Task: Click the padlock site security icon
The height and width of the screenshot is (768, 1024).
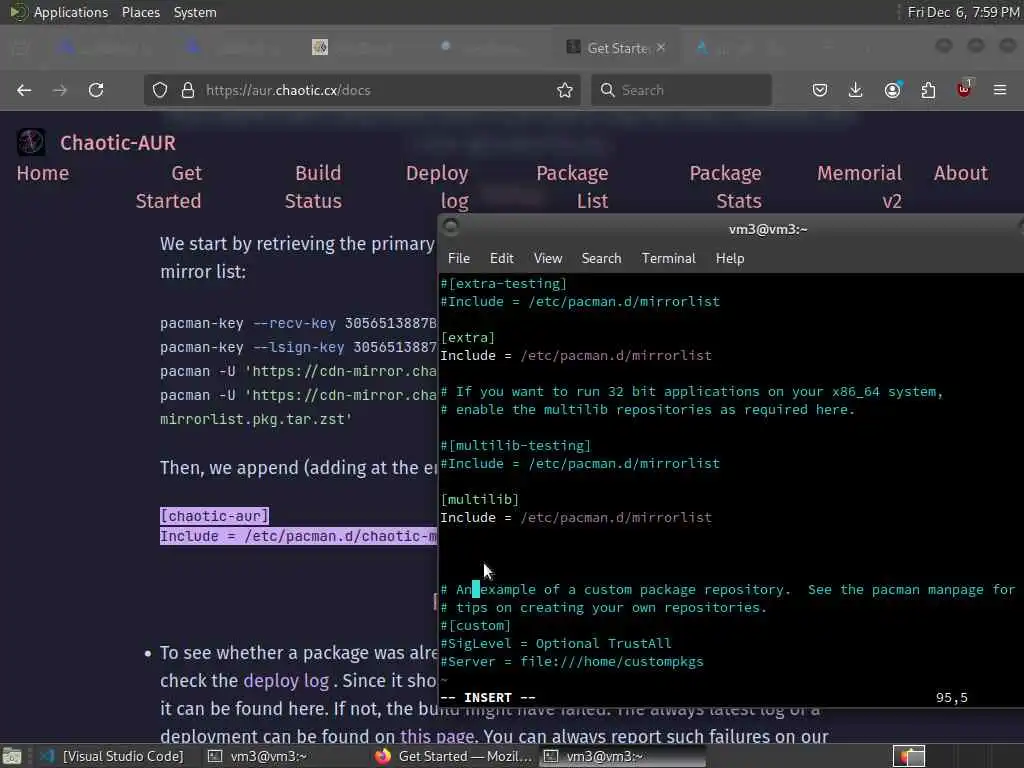Action: [187, 90]
